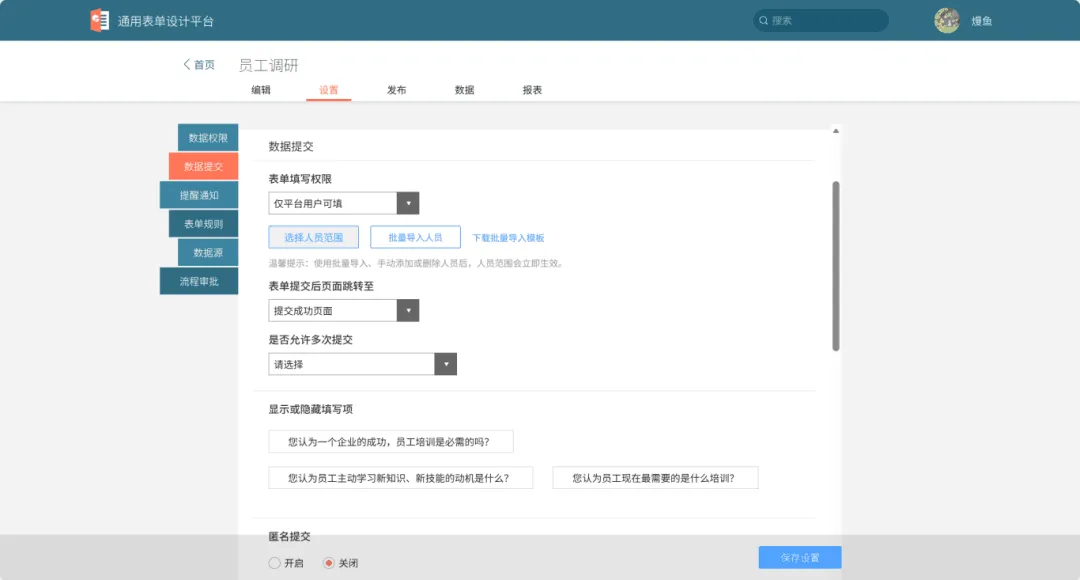Click the 请选择 combo box field
Screen dimensions: 1080x580
tap(362, 364)
